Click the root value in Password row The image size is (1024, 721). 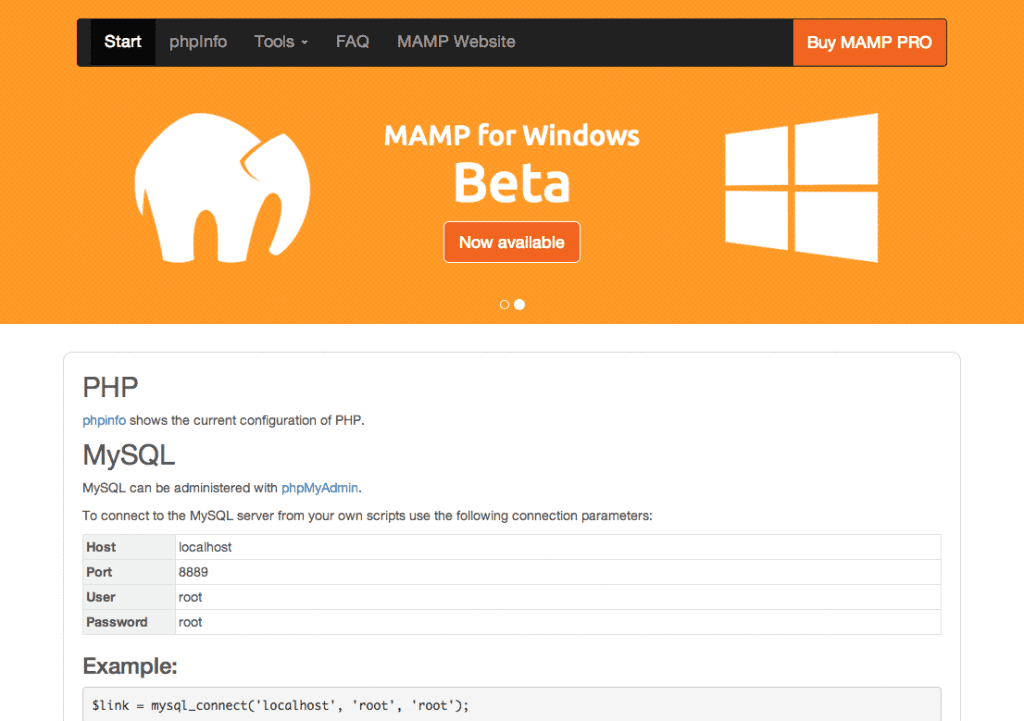[558, 622]
